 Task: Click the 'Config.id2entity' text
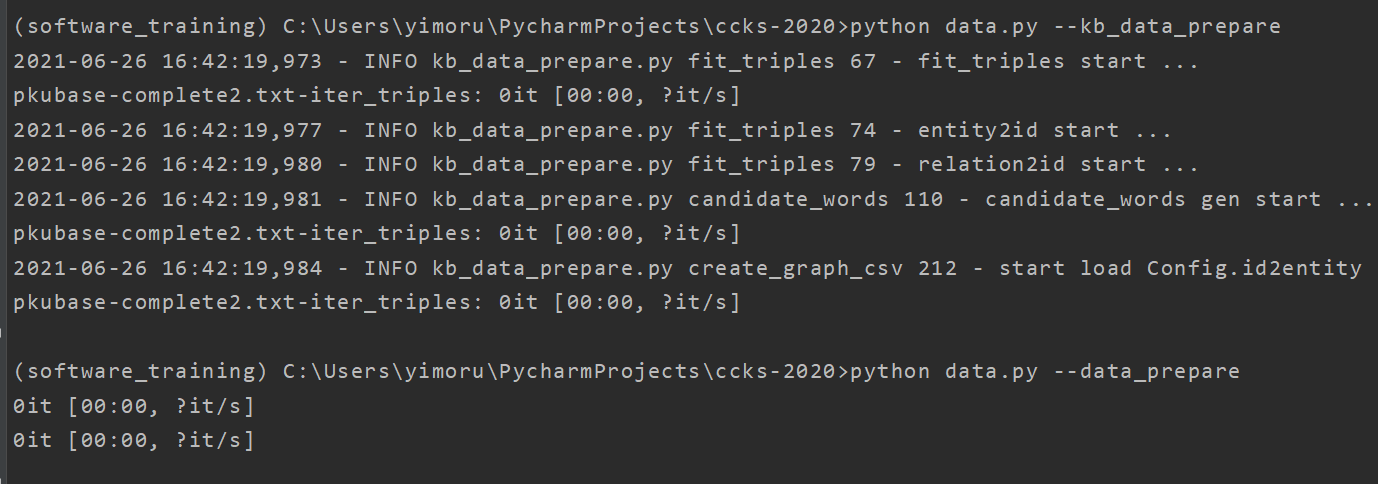1254,267
